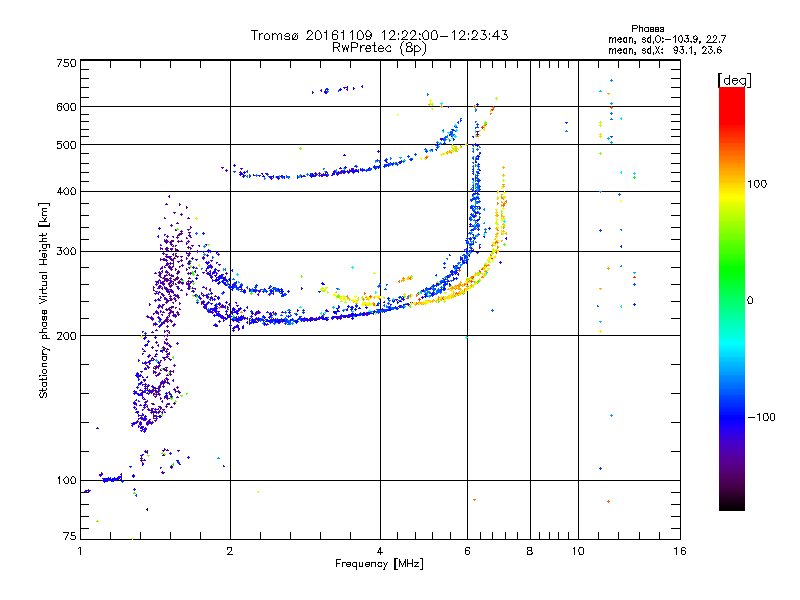Click the x-axis tick label "10"
Screen dimensions: 800x600
coord(578,551)
